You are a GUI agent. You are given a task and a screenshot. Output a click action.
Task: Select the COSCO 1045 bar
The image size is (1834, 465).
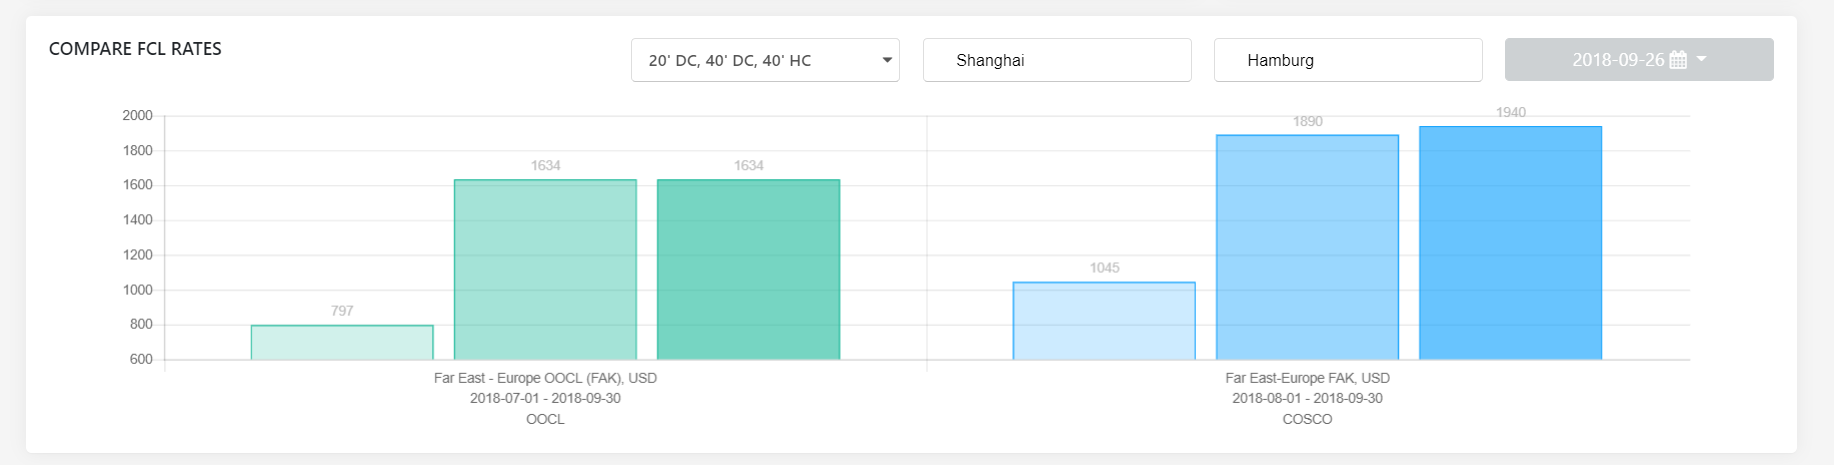(x=1104, y=321)
